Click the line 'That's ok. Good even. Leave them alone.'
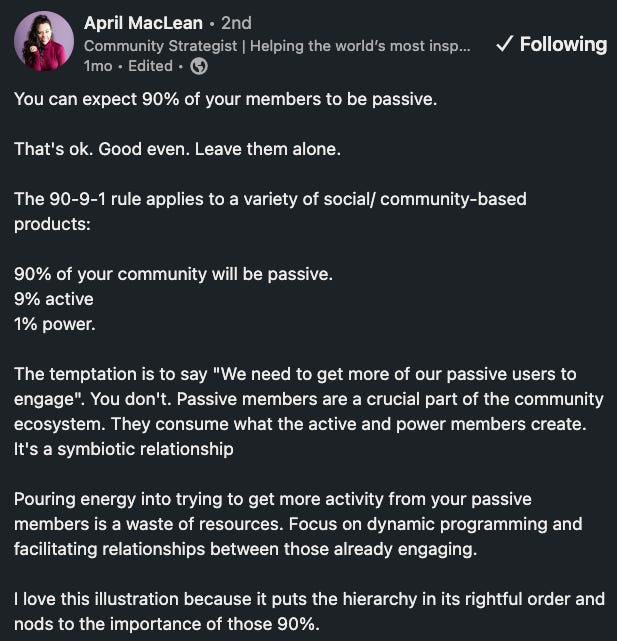 pos(177,149)
